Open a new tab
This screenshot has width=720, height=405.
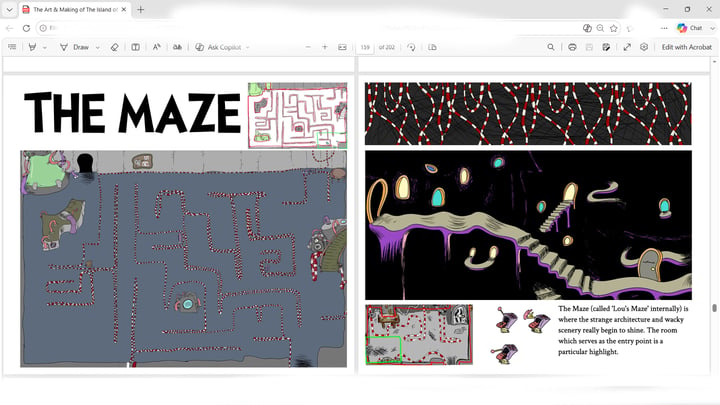point(141,10)
